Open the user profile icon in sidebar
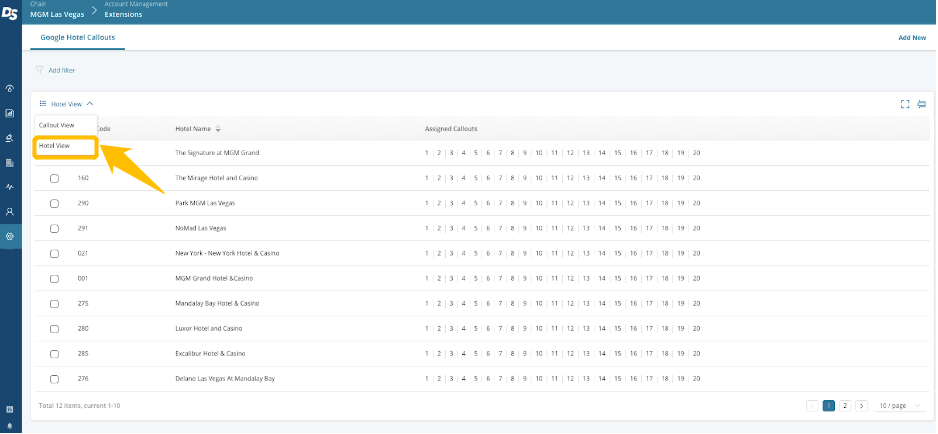 click(x=10, y=211)
